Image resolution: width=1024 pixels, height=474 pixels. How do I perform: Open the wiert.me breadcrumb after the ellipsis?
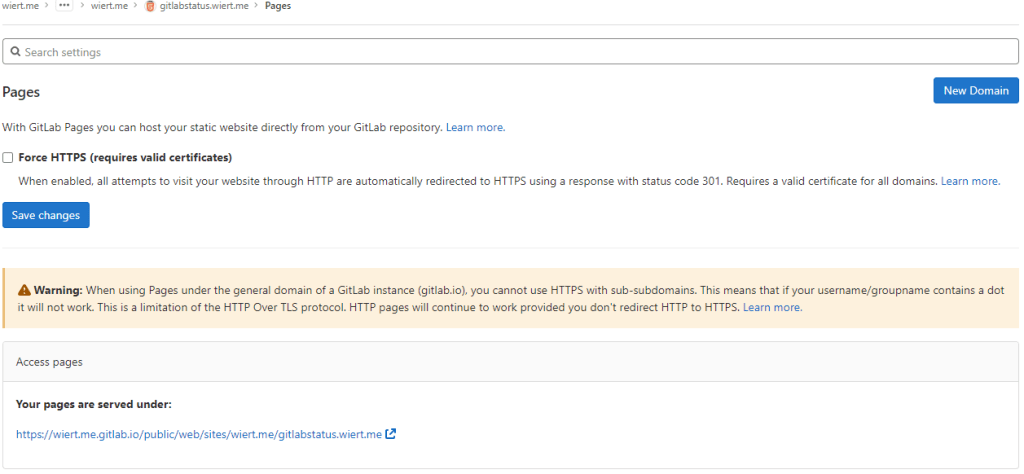108,6
